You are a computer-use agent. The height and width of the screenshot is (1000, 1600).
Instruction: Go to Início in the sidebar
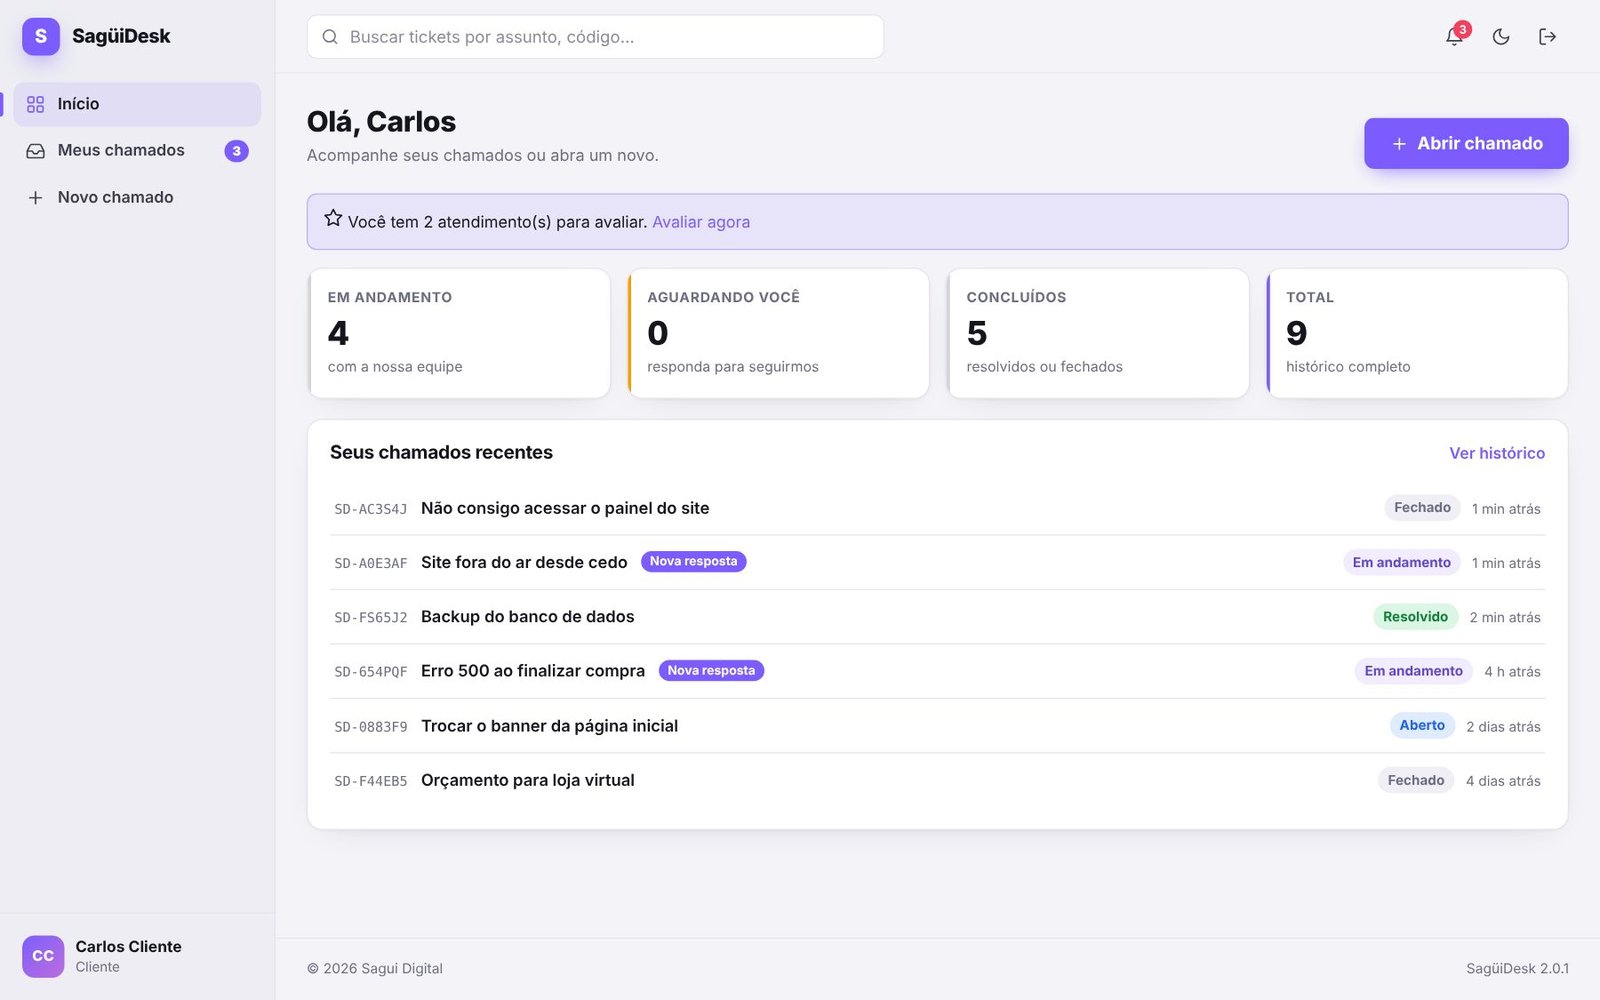point(137,104)
